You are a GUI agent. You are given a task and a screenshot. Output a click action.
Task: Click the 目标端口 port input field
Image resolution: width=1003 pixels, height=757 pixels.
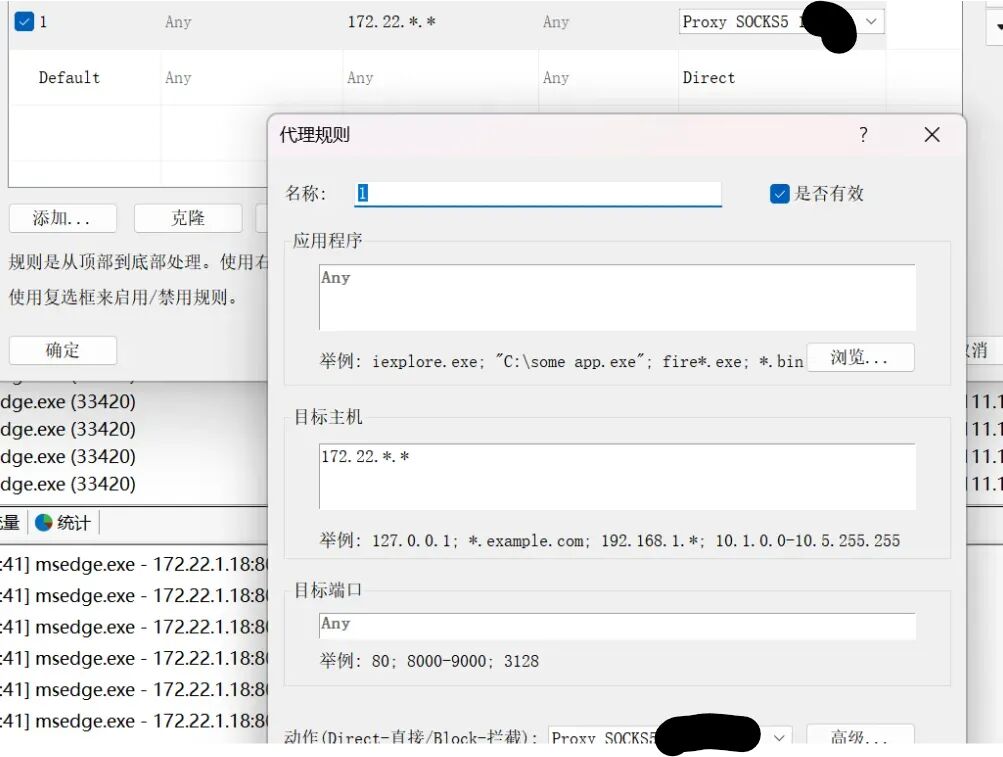617,625
